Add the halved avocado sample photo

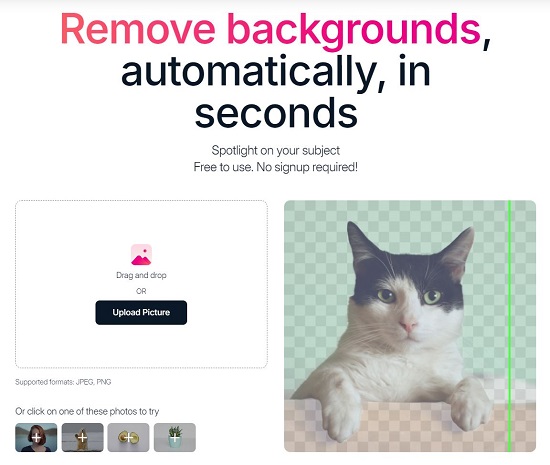[x=128, y=437]
